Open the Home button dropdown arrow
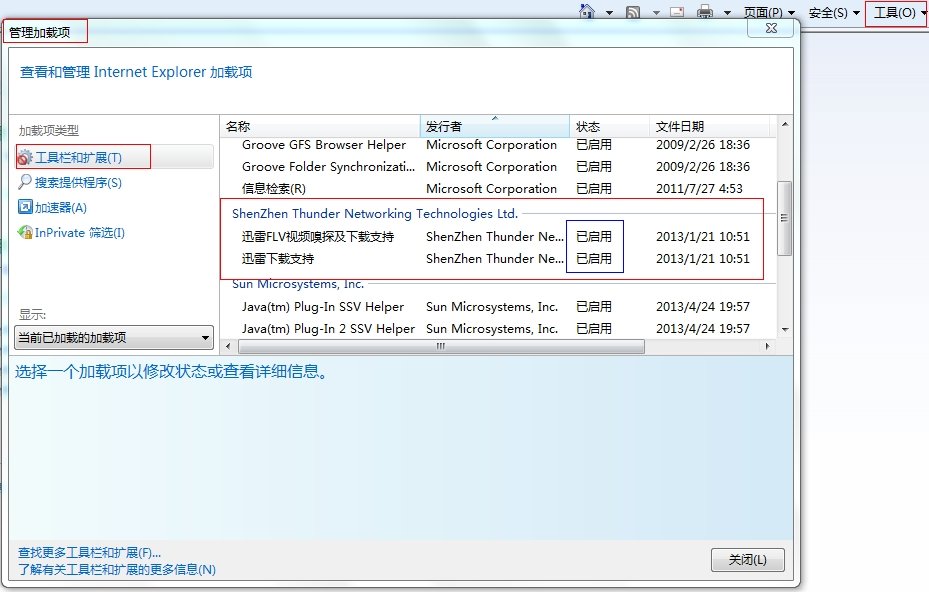Image resolution: width=929 pixels, height=592 pixels. [x=607, y=13]
